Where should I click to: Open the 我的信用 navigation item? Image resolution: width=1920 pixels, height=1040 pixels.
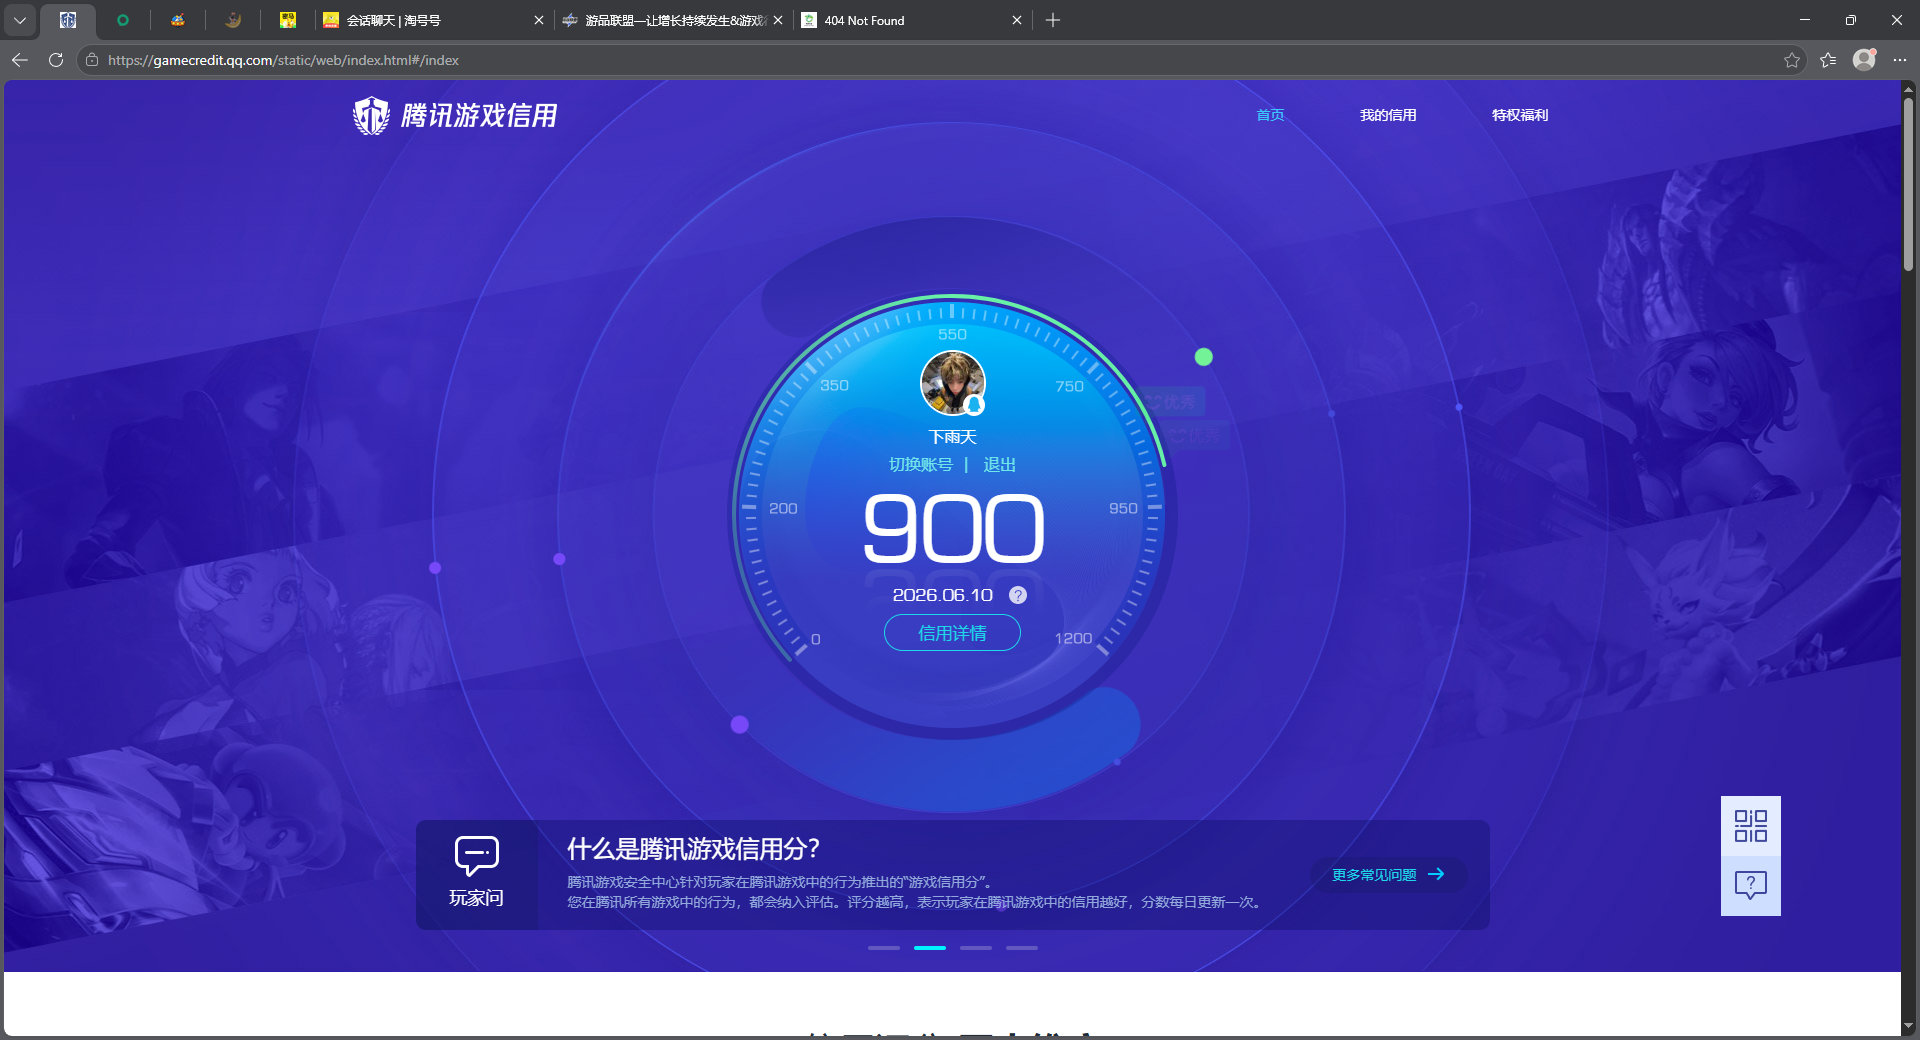[x=1388, y=115]
